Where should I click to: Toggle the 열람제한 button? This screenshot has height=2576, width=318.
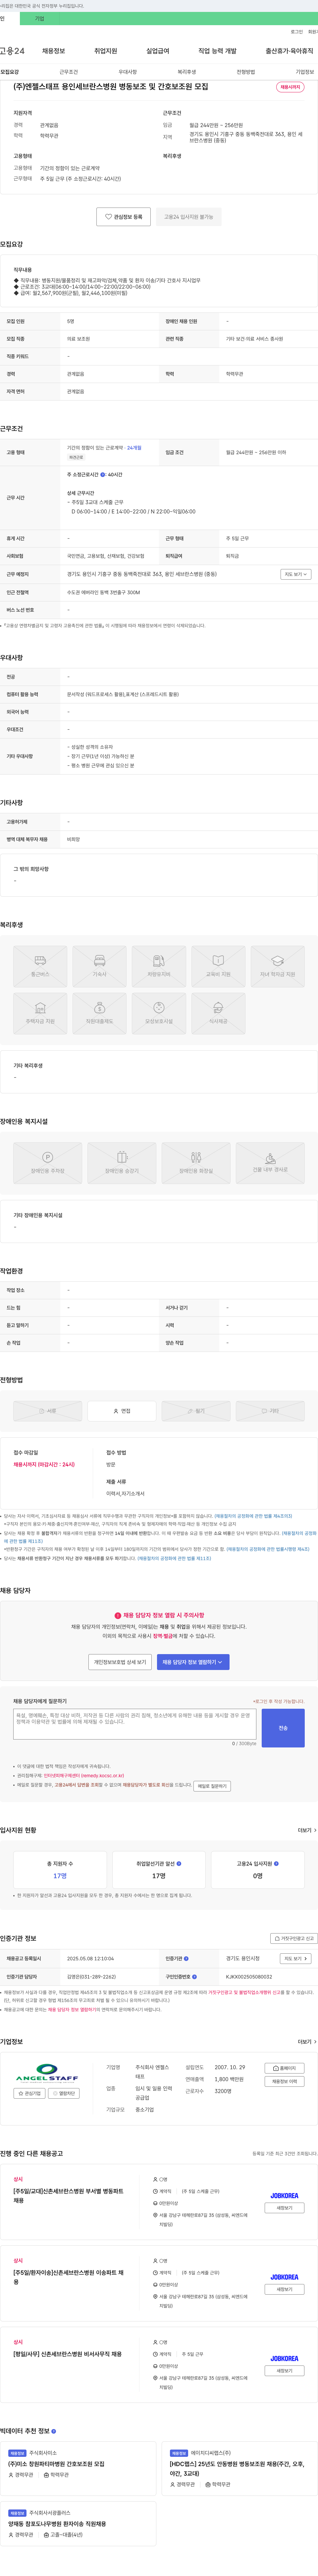click(64, 2093)
